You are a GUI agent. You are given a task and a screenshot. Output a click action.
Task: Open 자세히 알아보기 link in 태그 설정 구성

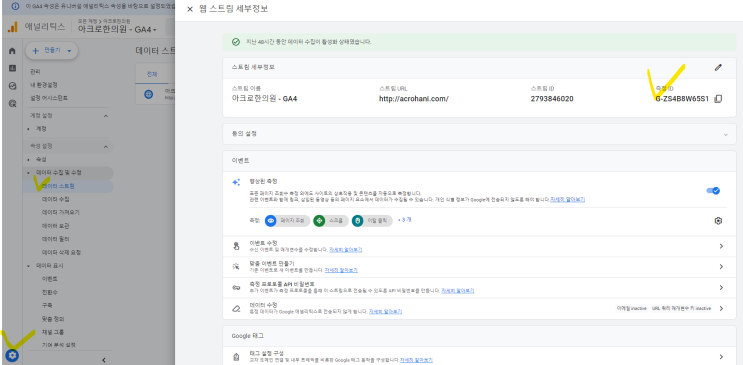click(x=416, y=360)
